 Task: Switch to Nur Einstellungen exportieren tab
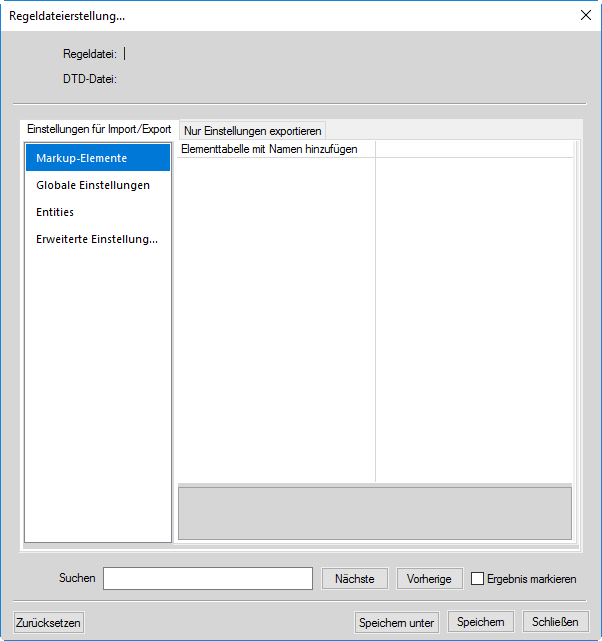(x=253, y=131)
